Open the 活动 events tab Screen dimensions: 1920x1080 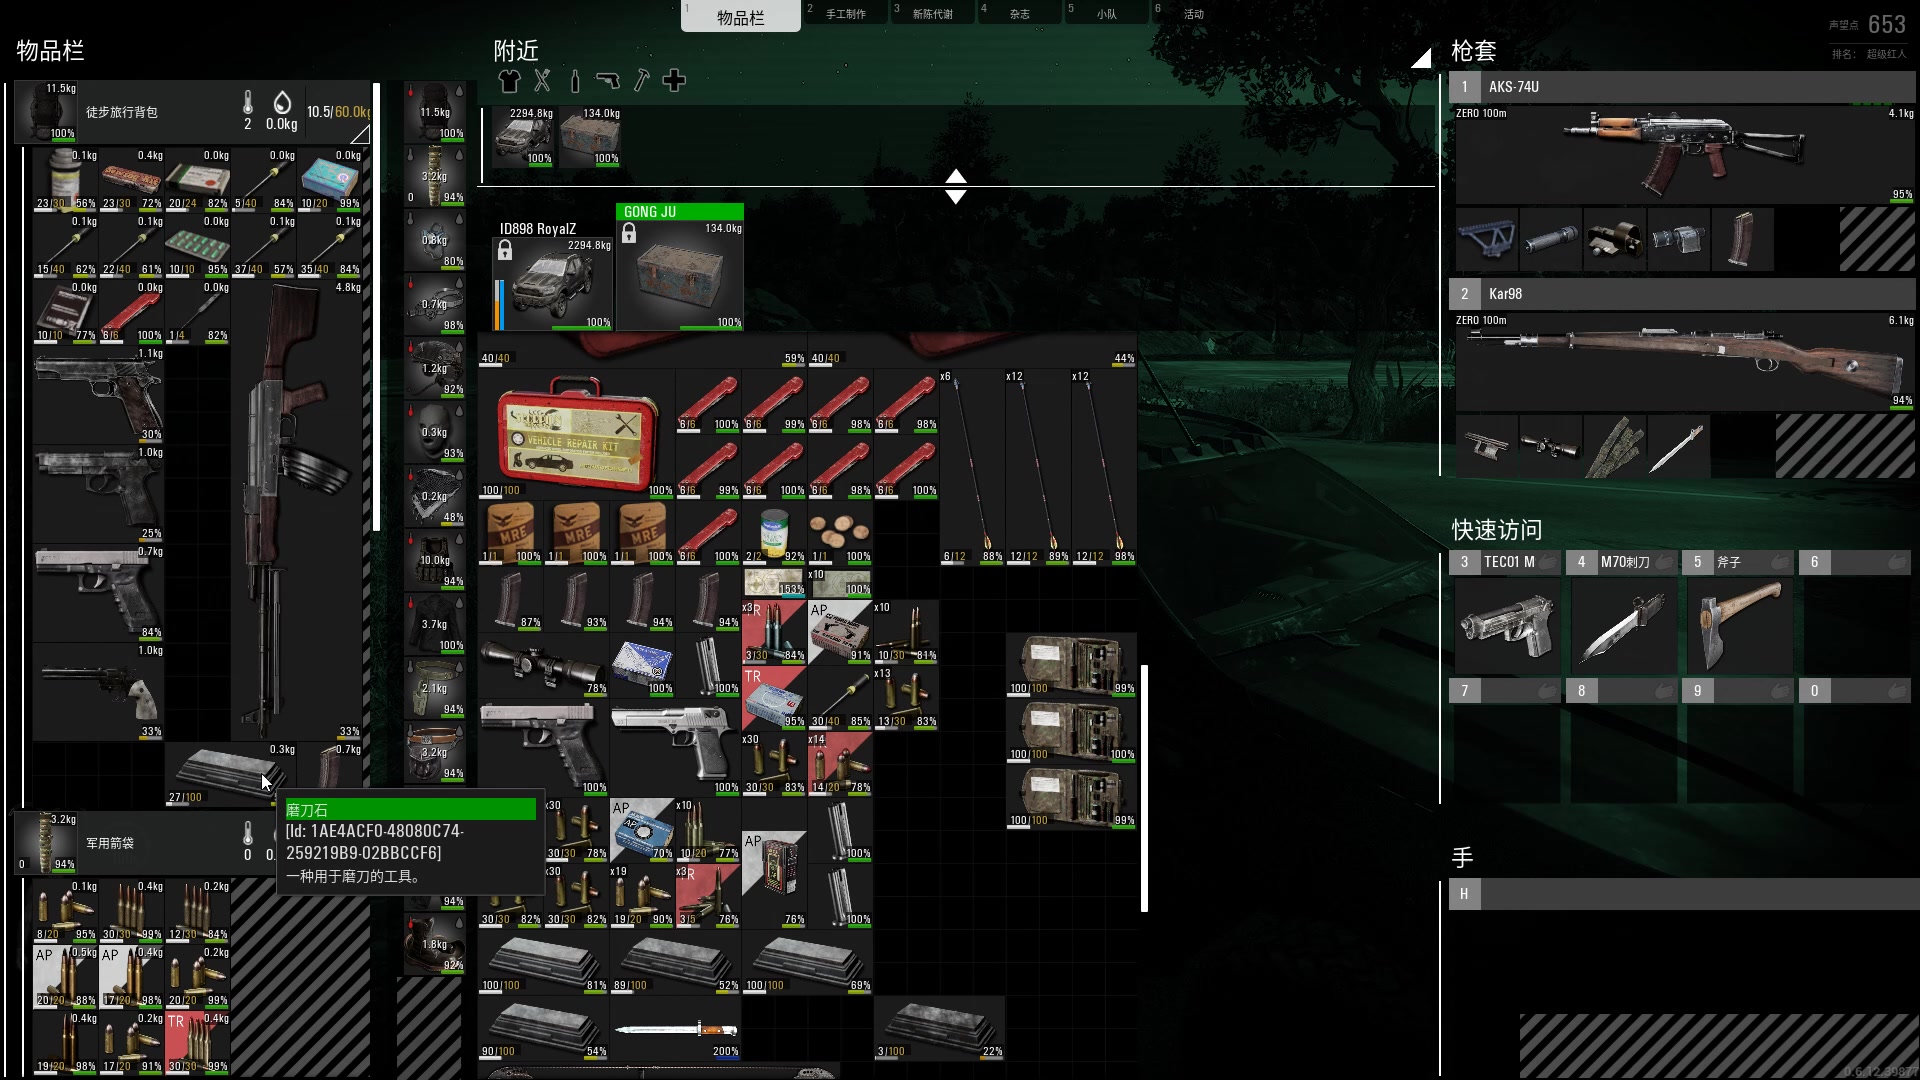click(x=1194, y=14)
